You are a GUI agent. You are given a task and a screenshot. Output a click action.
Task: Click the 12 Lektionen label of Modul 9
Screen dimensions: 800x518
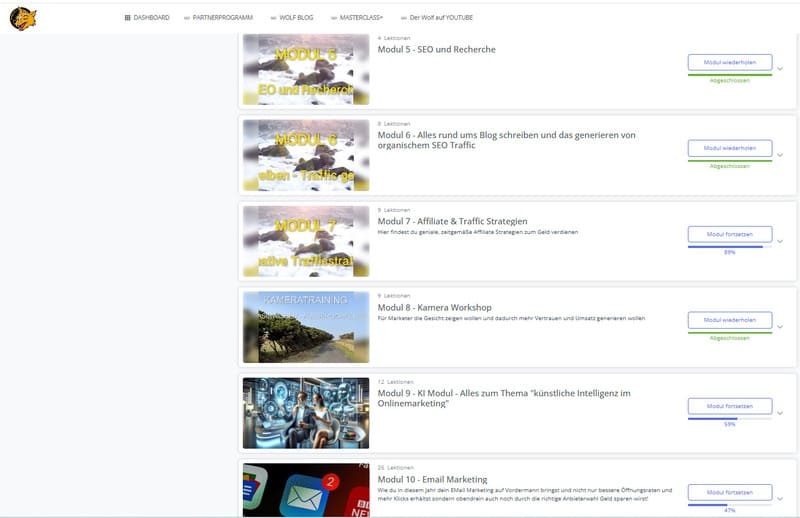tap(395, 382)
